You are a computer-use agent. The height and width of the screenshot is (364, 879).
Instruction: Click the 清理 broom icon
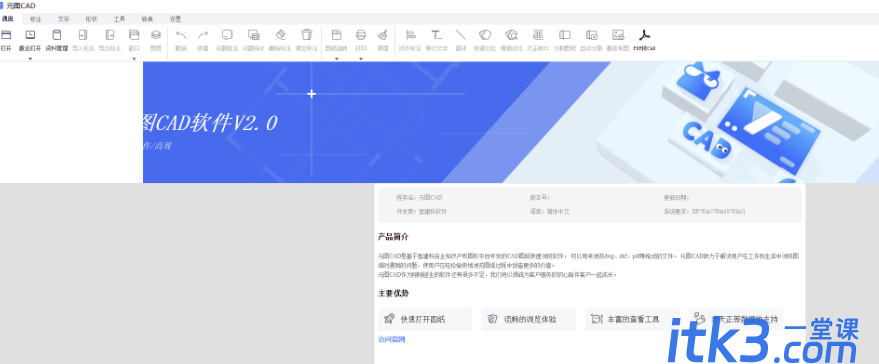coord(382,35)
